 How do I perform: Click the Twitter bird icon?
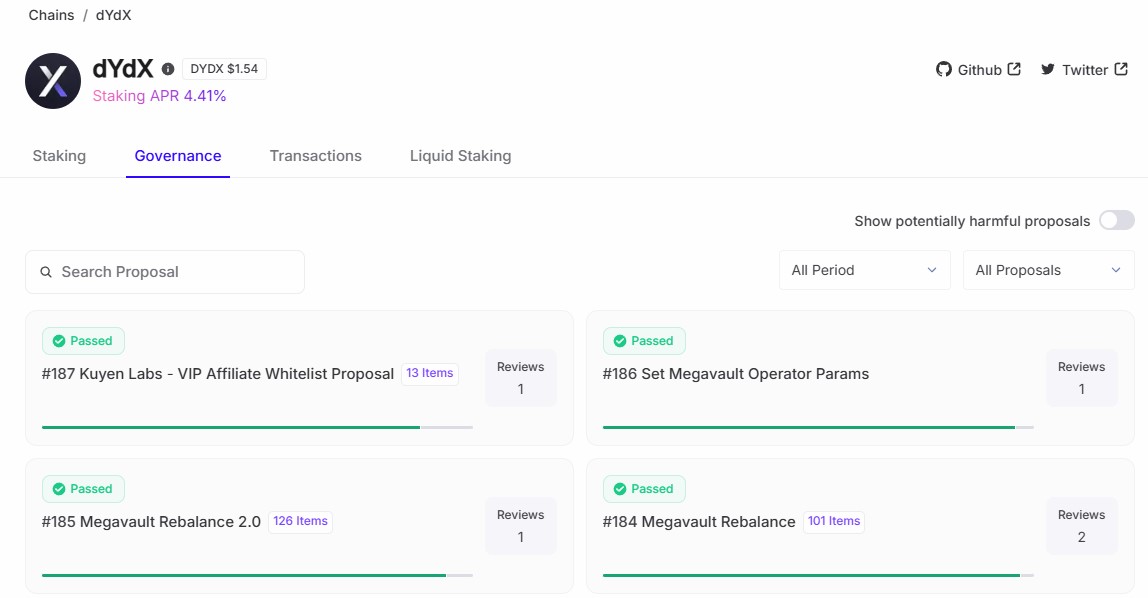[x=1048, y=70]
